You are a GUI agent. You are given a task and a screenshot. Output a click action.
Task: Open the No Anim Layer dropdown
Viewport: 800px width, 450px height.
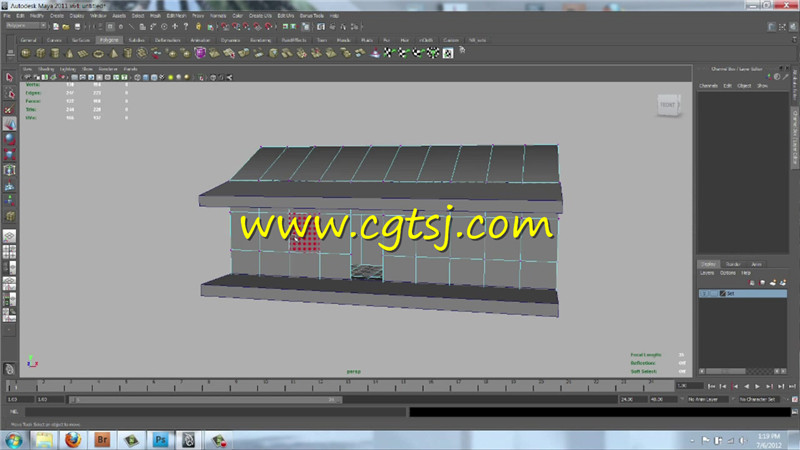706,399
